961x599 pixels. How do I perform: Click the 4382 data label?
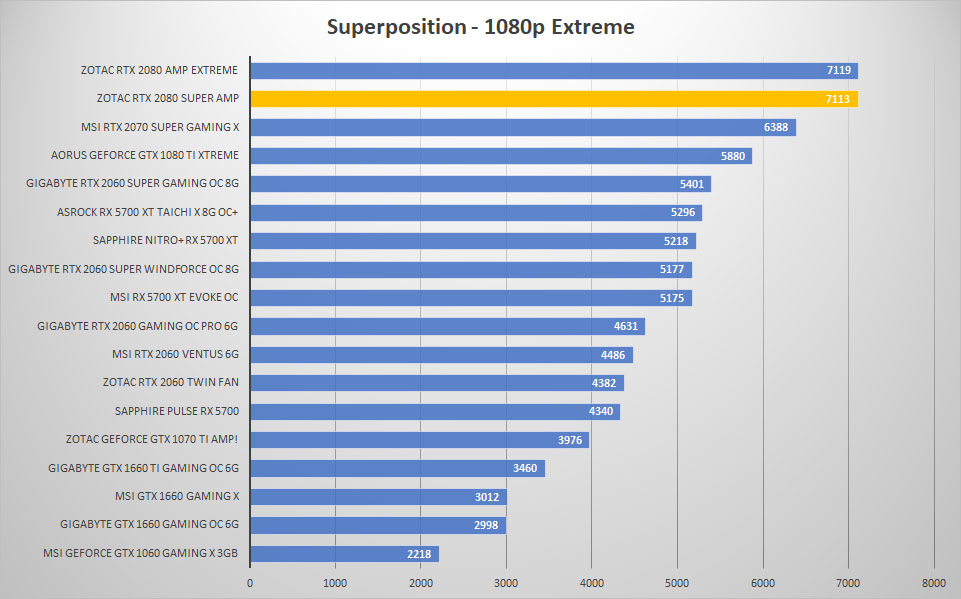(x=604, y=383)
